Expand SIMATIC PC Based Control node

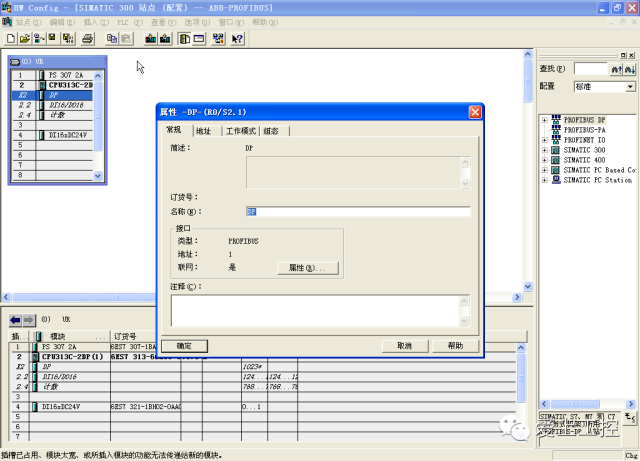click(x=544, y=170)
